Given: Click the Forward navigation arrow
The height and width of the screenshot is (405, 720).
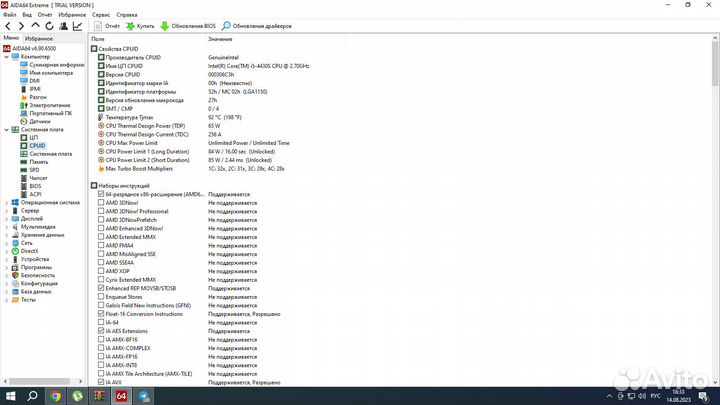Looking at the screenshot, I should click(21, 26).
